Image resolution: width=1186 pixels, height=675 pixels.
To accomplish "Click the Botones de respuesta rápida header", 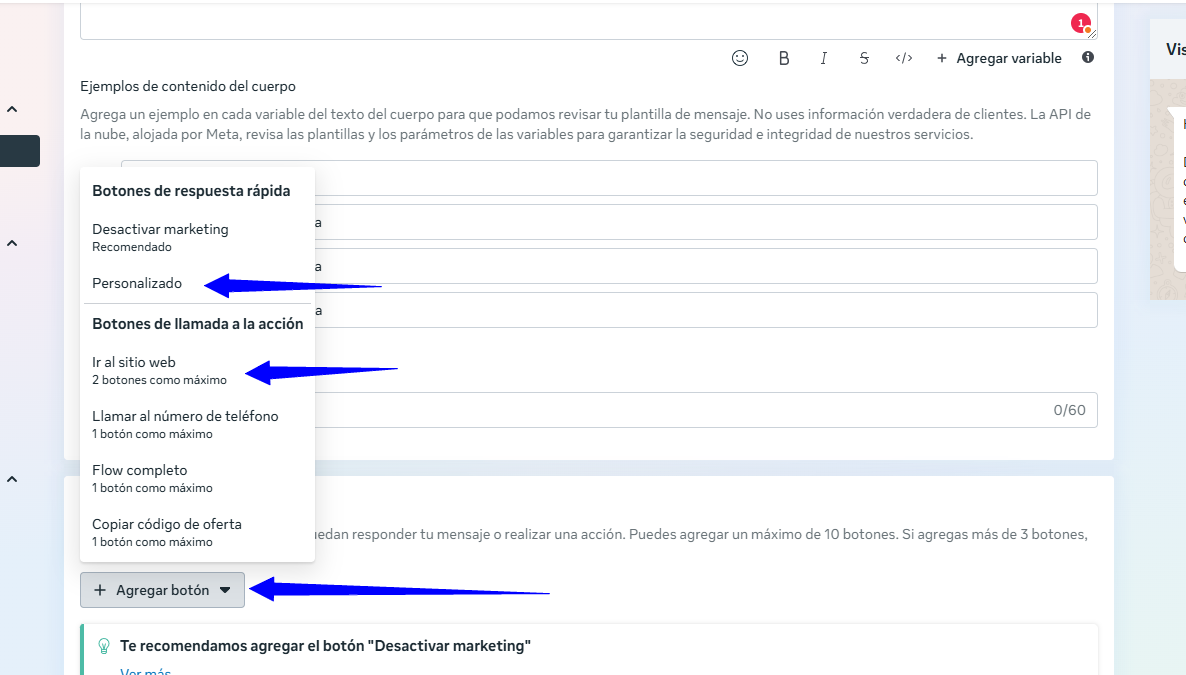I will tap(191, 191).
